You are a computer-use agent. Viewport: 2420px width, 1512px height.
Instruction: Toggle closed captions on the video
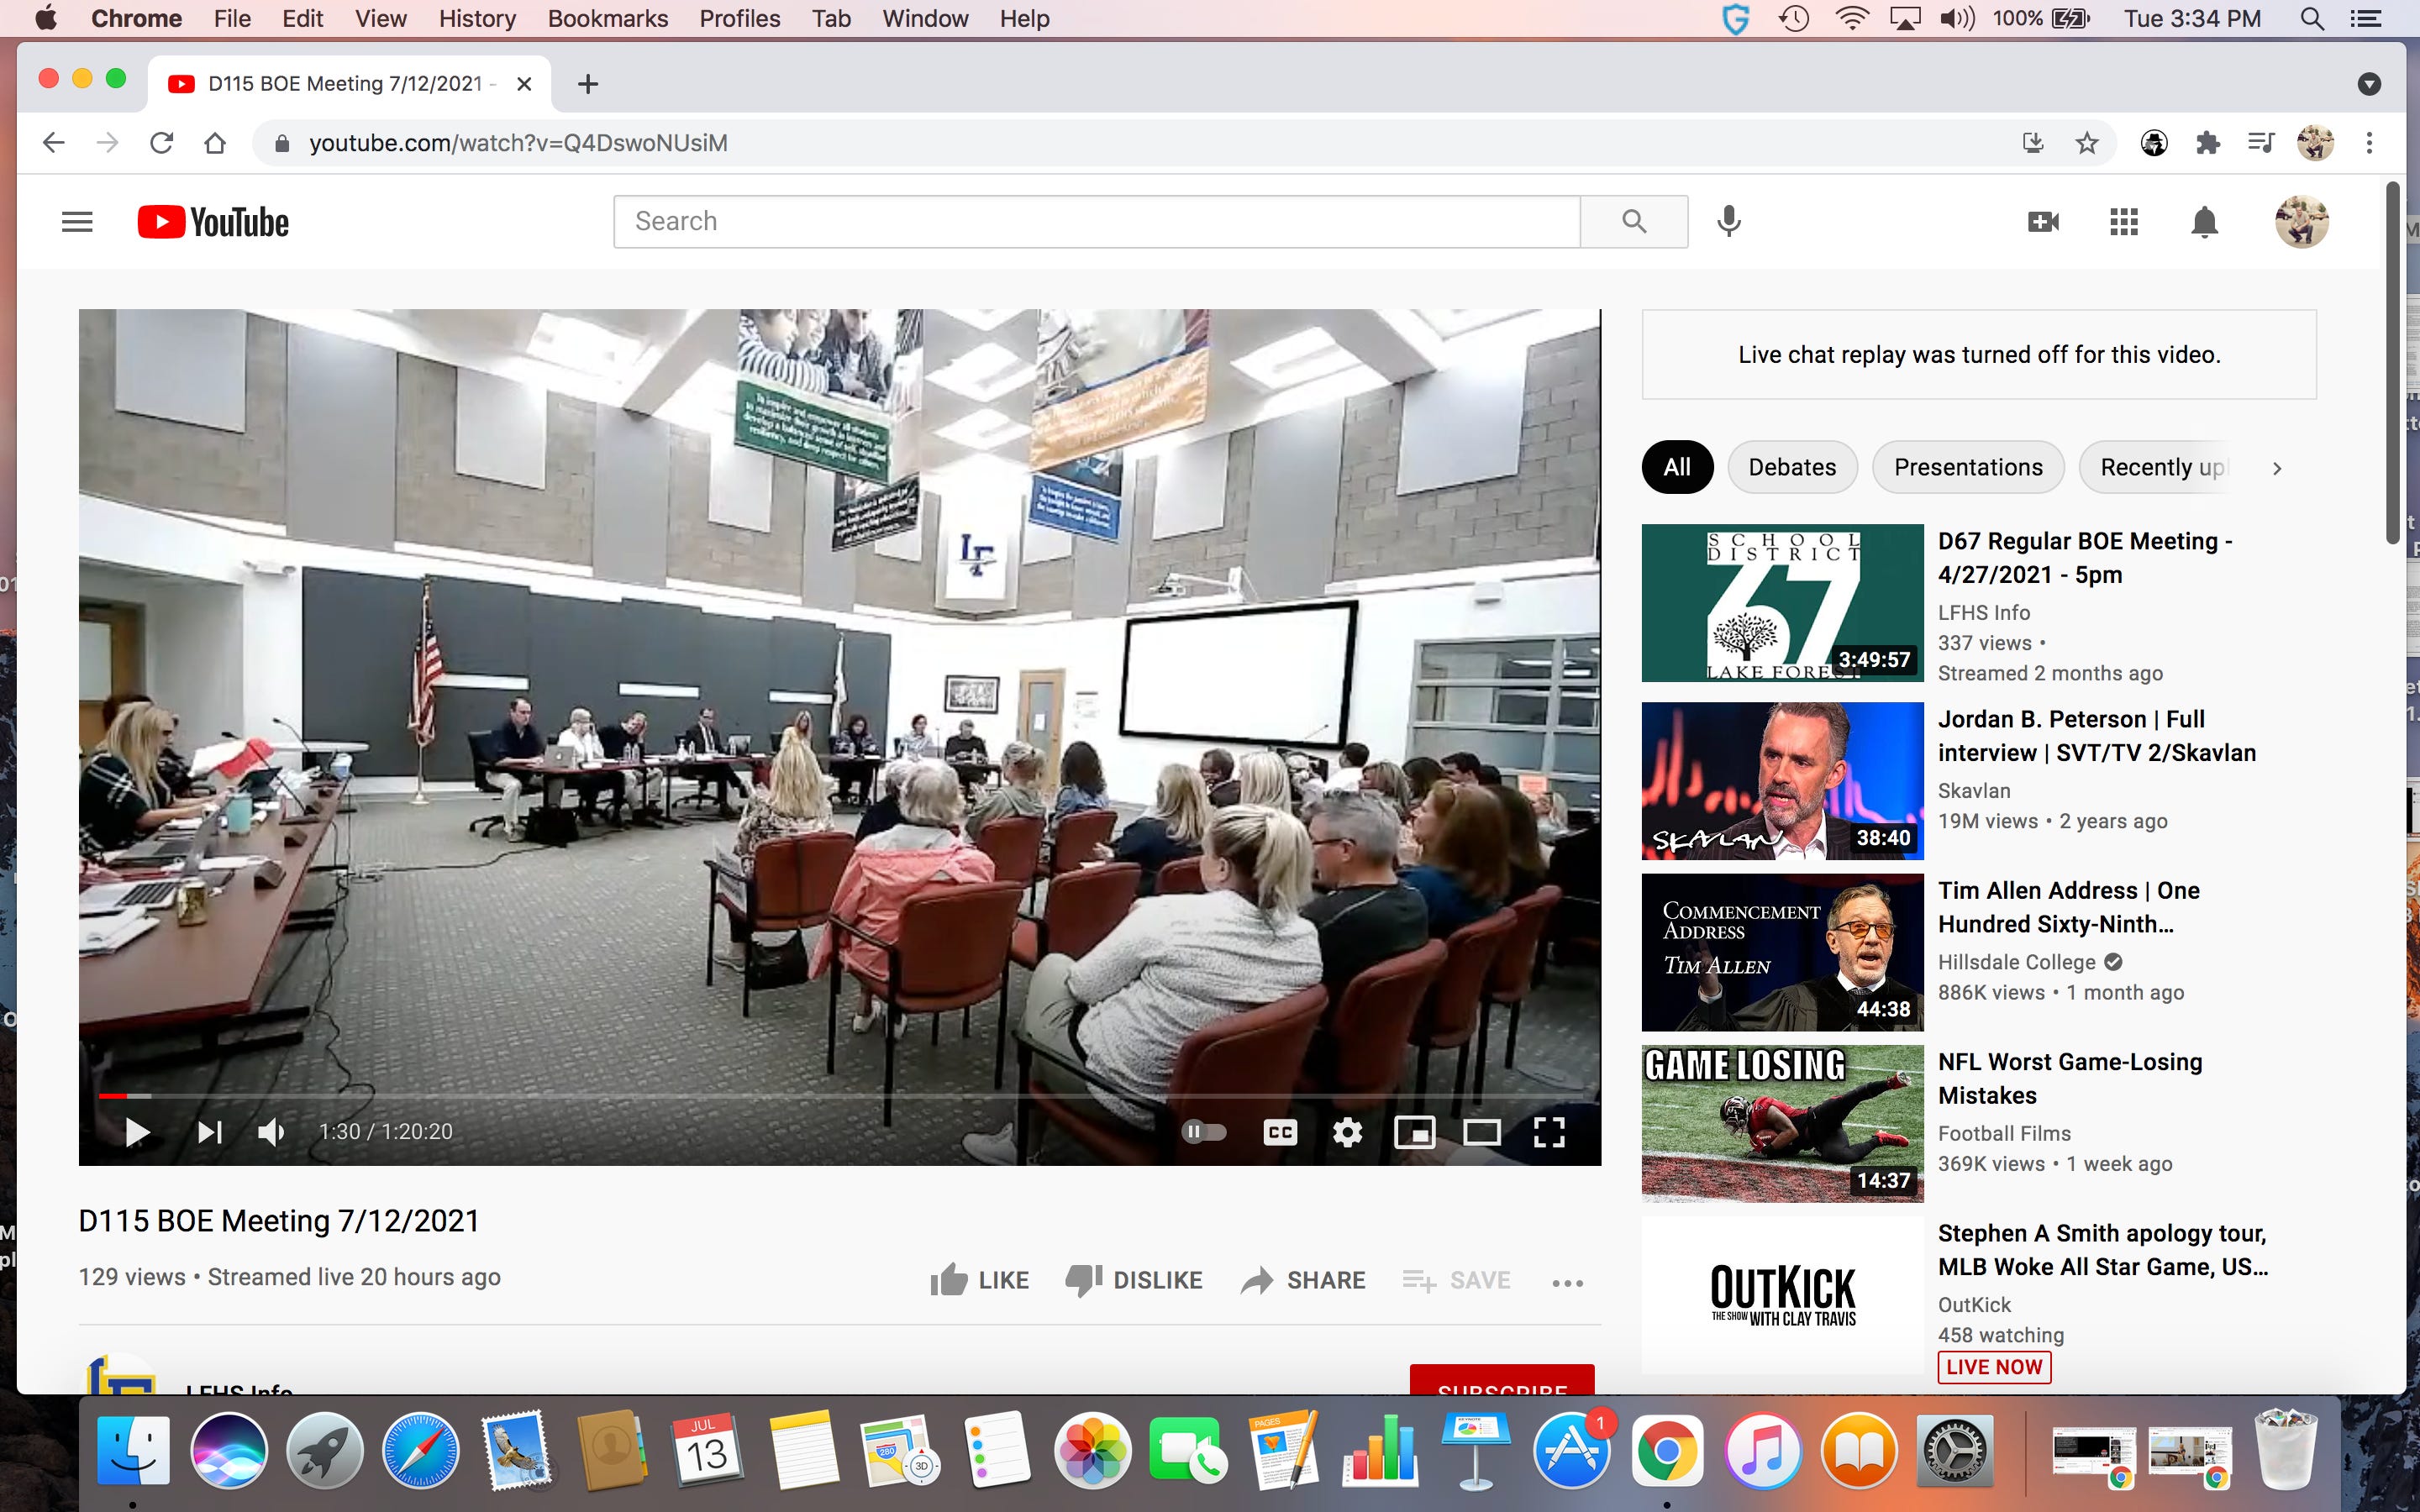1280,1132
